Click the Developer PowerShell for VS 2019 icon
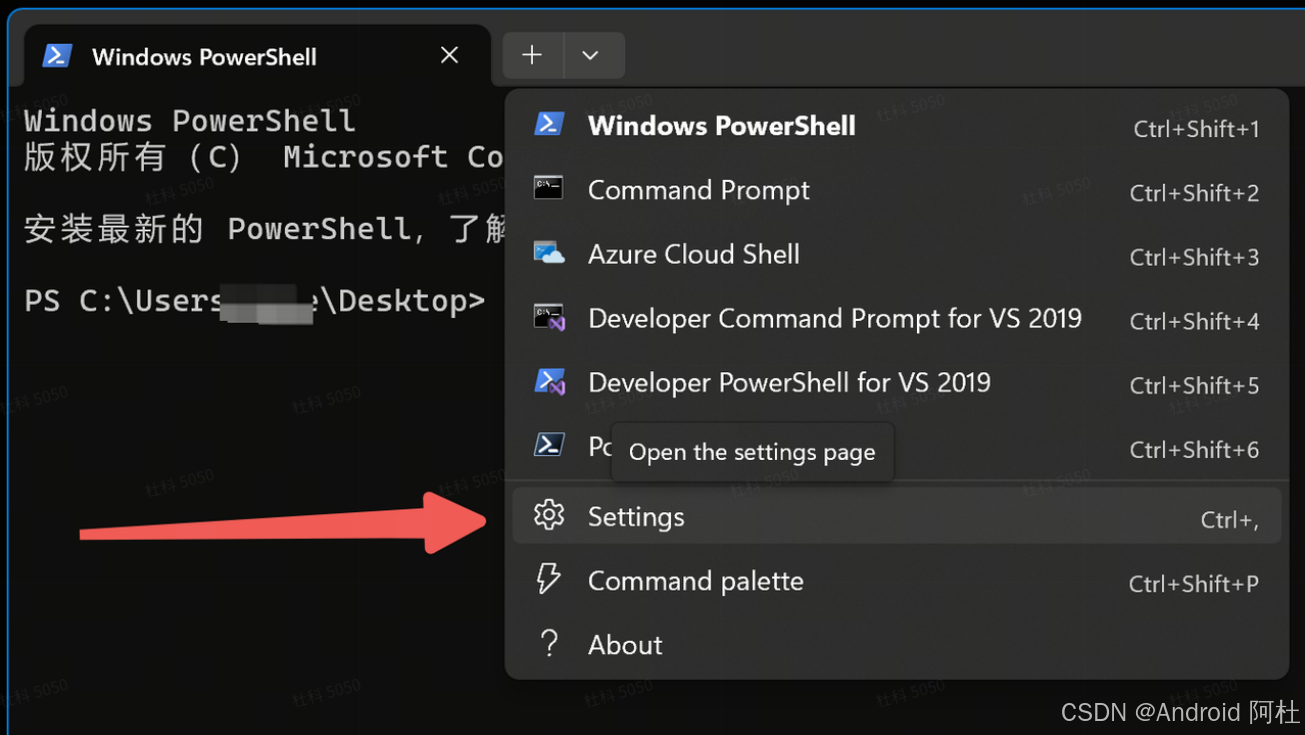This screenshot has height=735, width=1305. tap(549, 381)
